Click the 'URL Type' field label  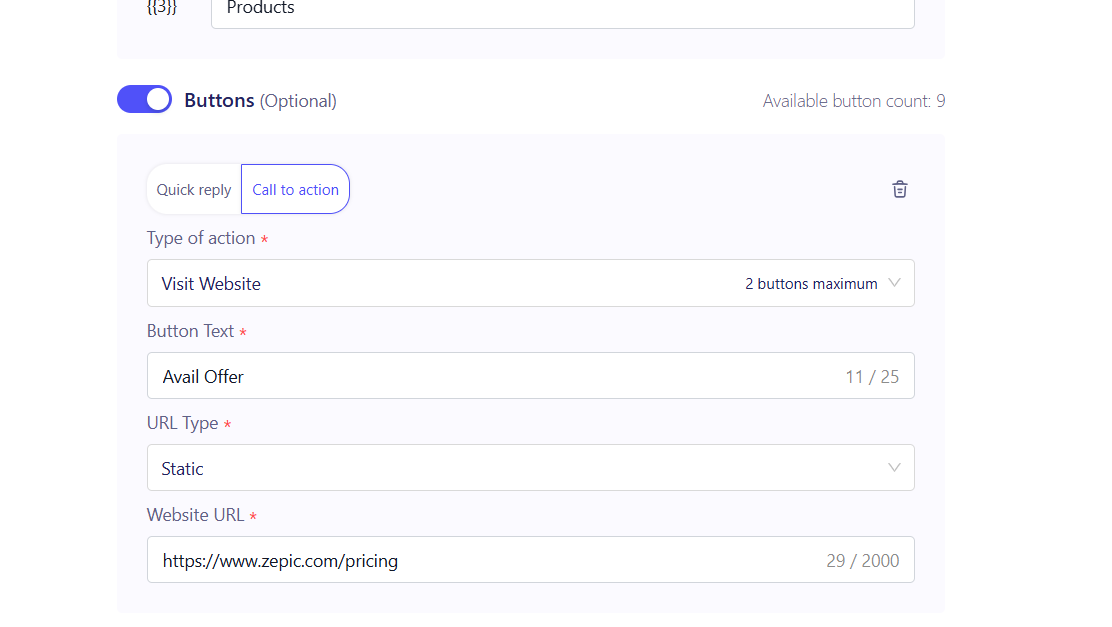pos(182,423)
